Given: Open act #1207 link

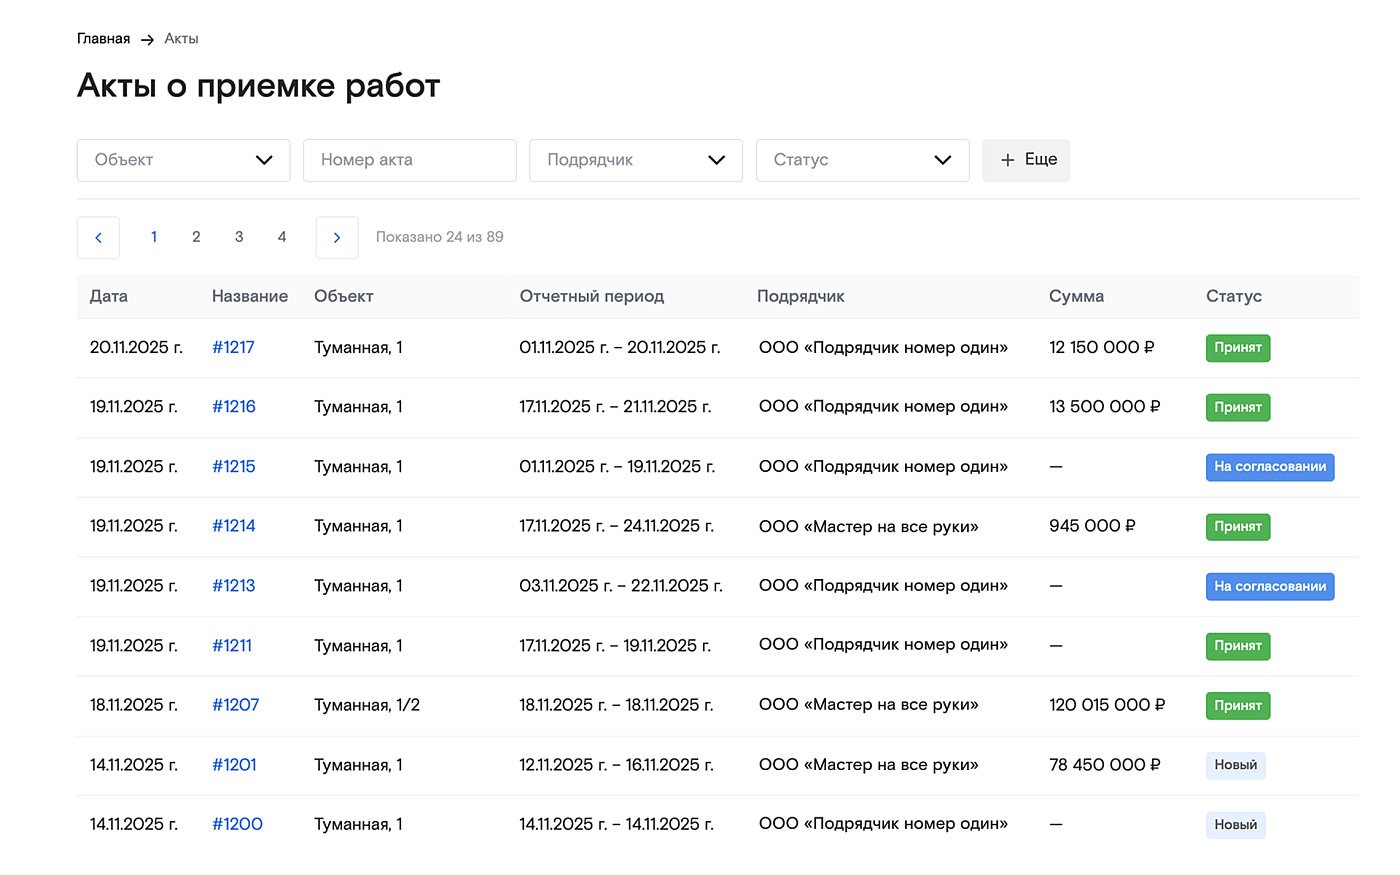Looking at the screenshot, I should pyautogui.click(x=235, y=705).
